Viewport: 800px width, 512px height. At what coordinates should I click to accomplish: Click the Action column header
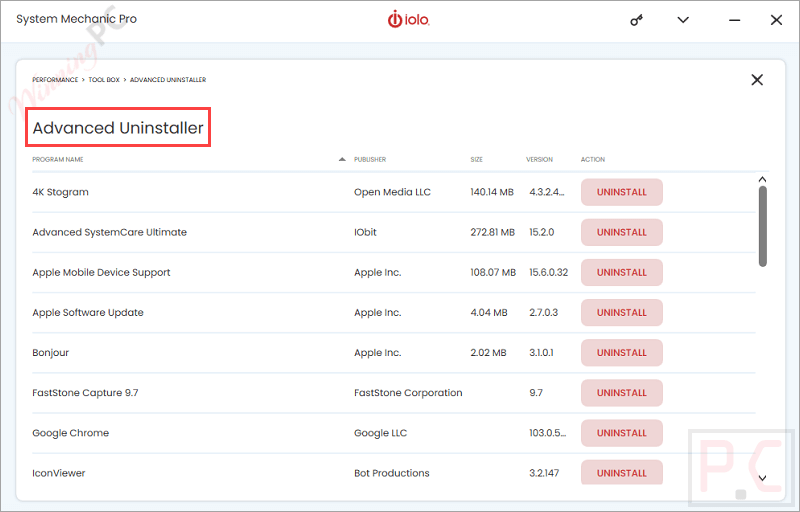pos(593,159)
